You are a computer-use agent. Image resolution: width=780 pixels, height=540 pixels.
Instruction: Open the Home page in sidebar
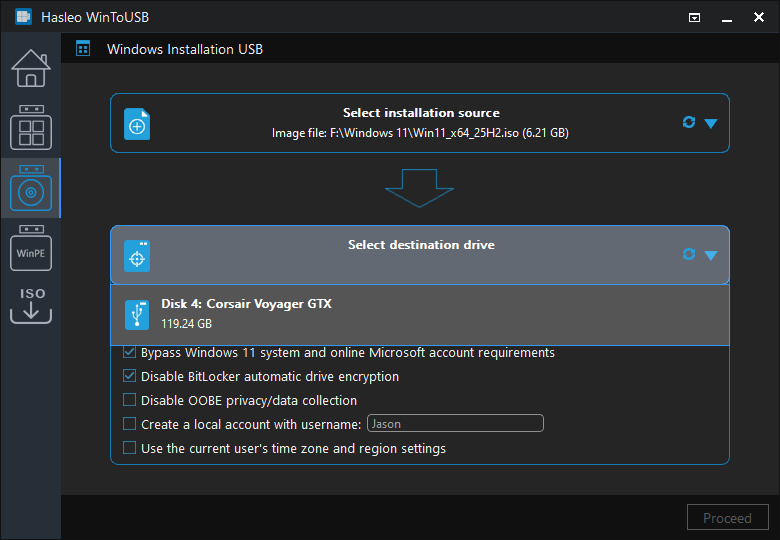31,69
